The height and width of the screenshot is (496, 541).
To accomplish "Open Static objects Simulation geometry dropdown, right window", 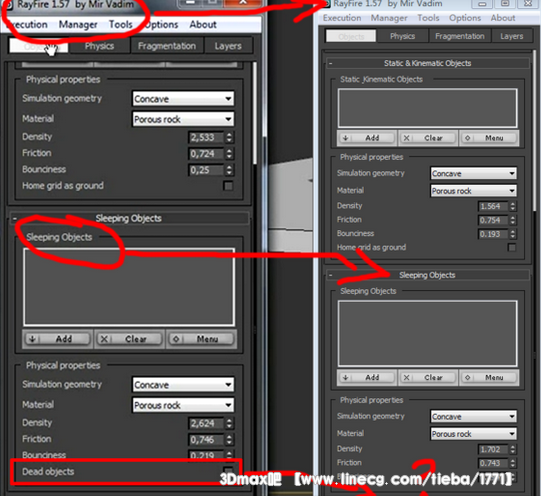I will coord(473,173).
